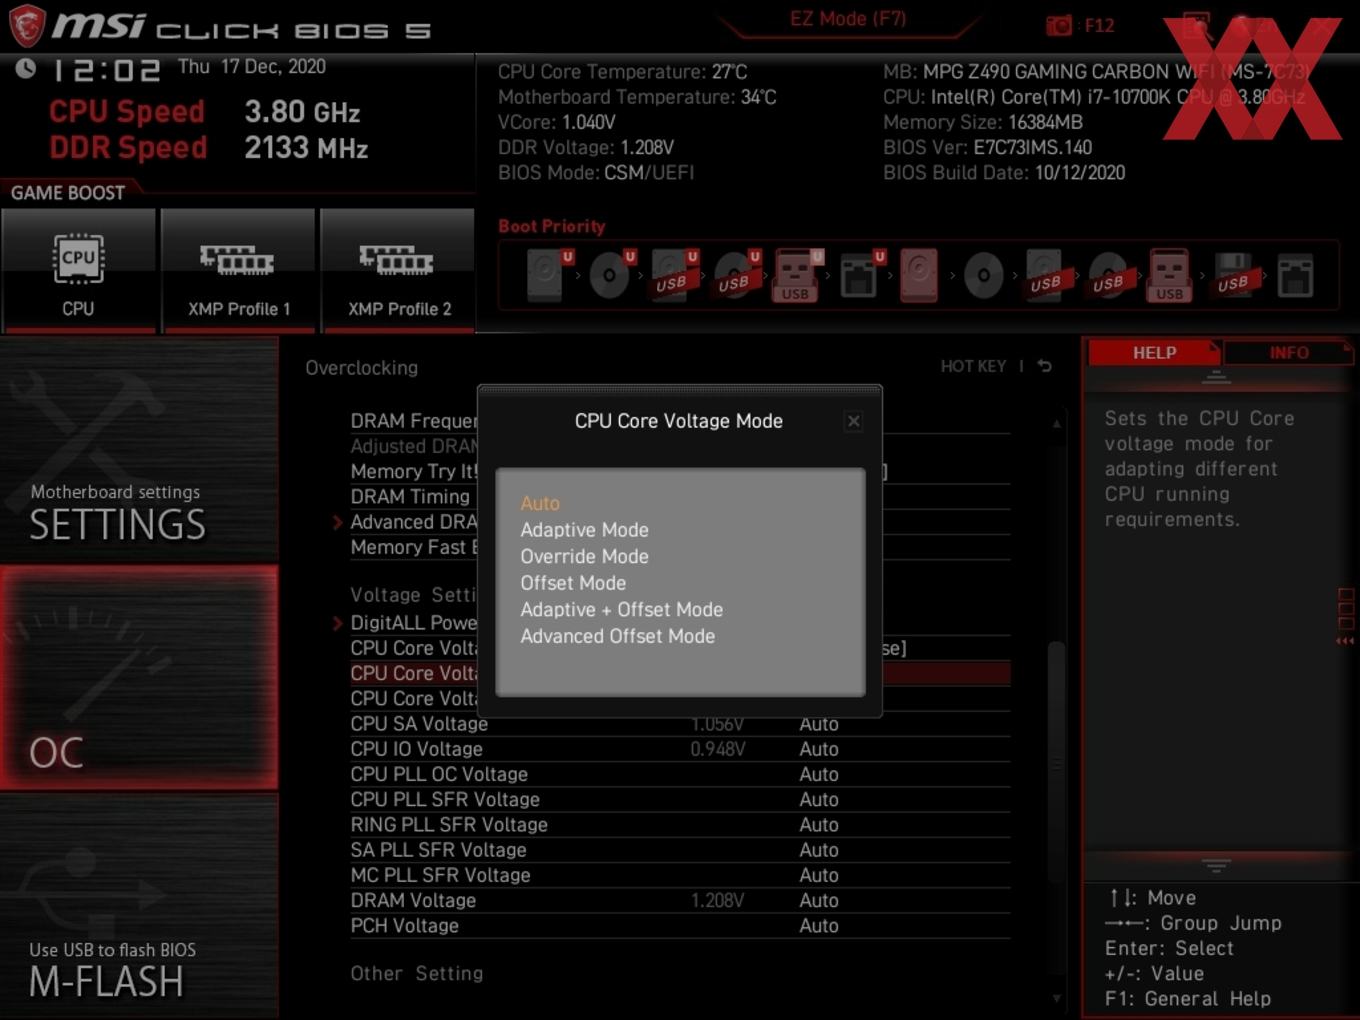Click the clock icon beside 12:02

pyautogui.click(x=26, y=68)
